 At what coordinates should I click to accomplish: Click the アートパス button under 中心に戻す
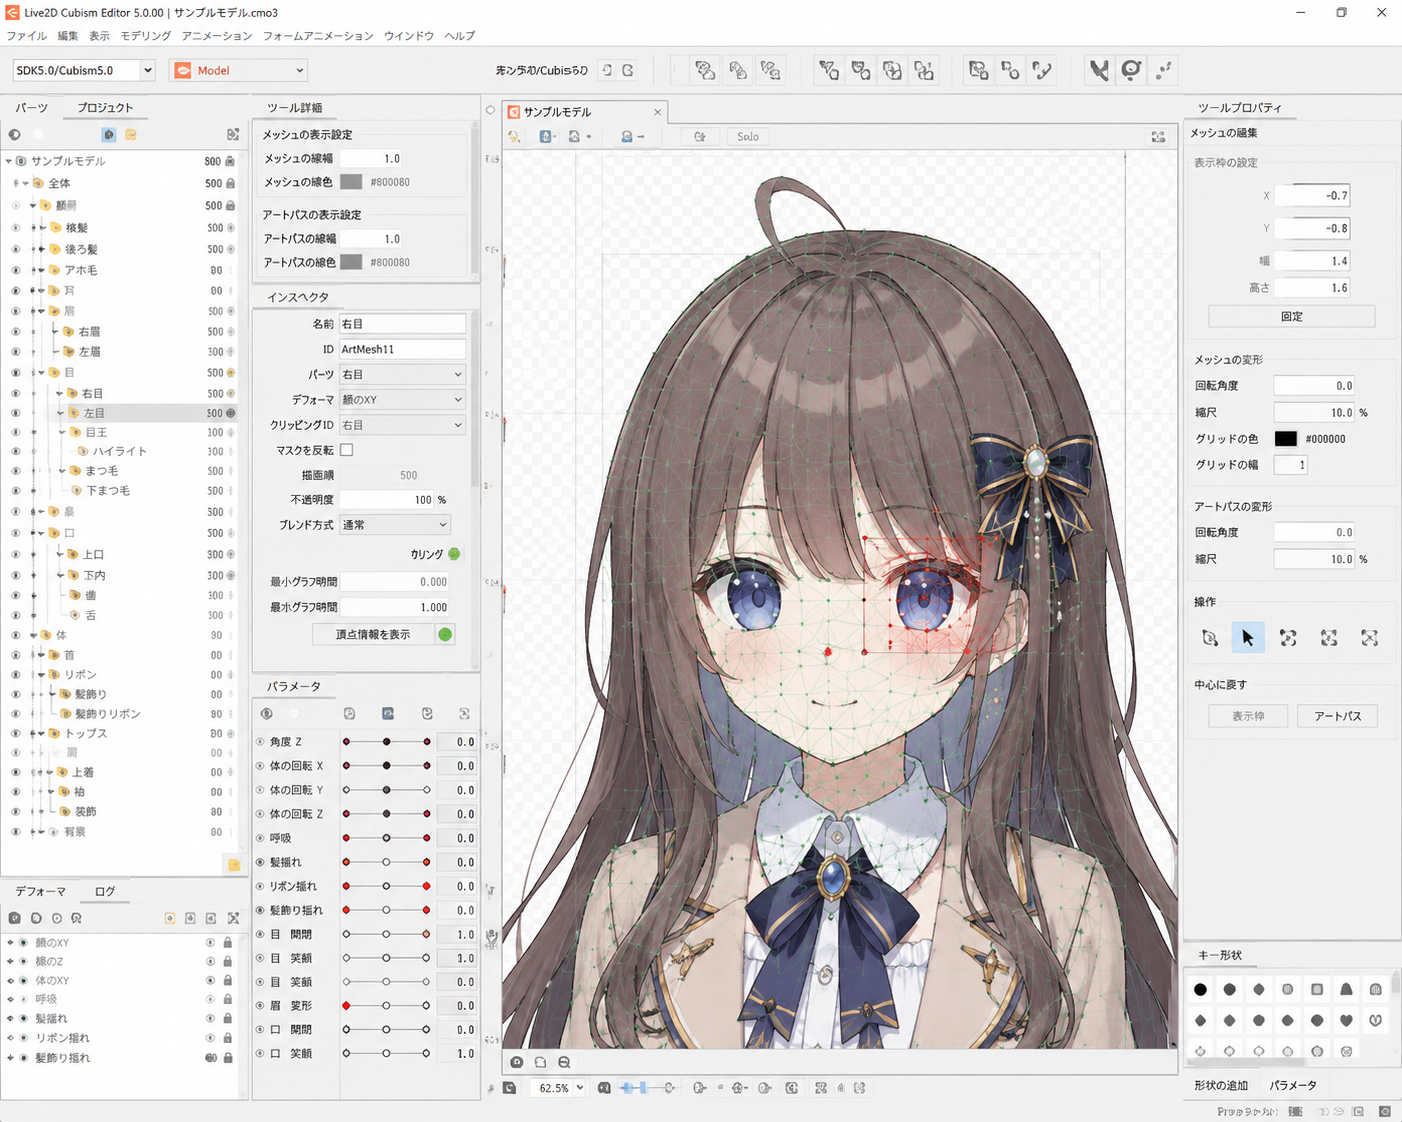[x=1337, y=716]
